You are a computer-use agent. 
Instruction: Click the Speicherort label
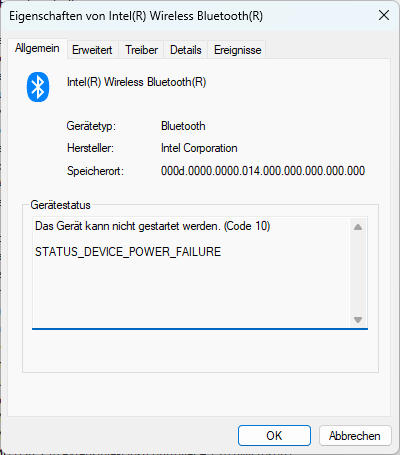pos(95,171)
